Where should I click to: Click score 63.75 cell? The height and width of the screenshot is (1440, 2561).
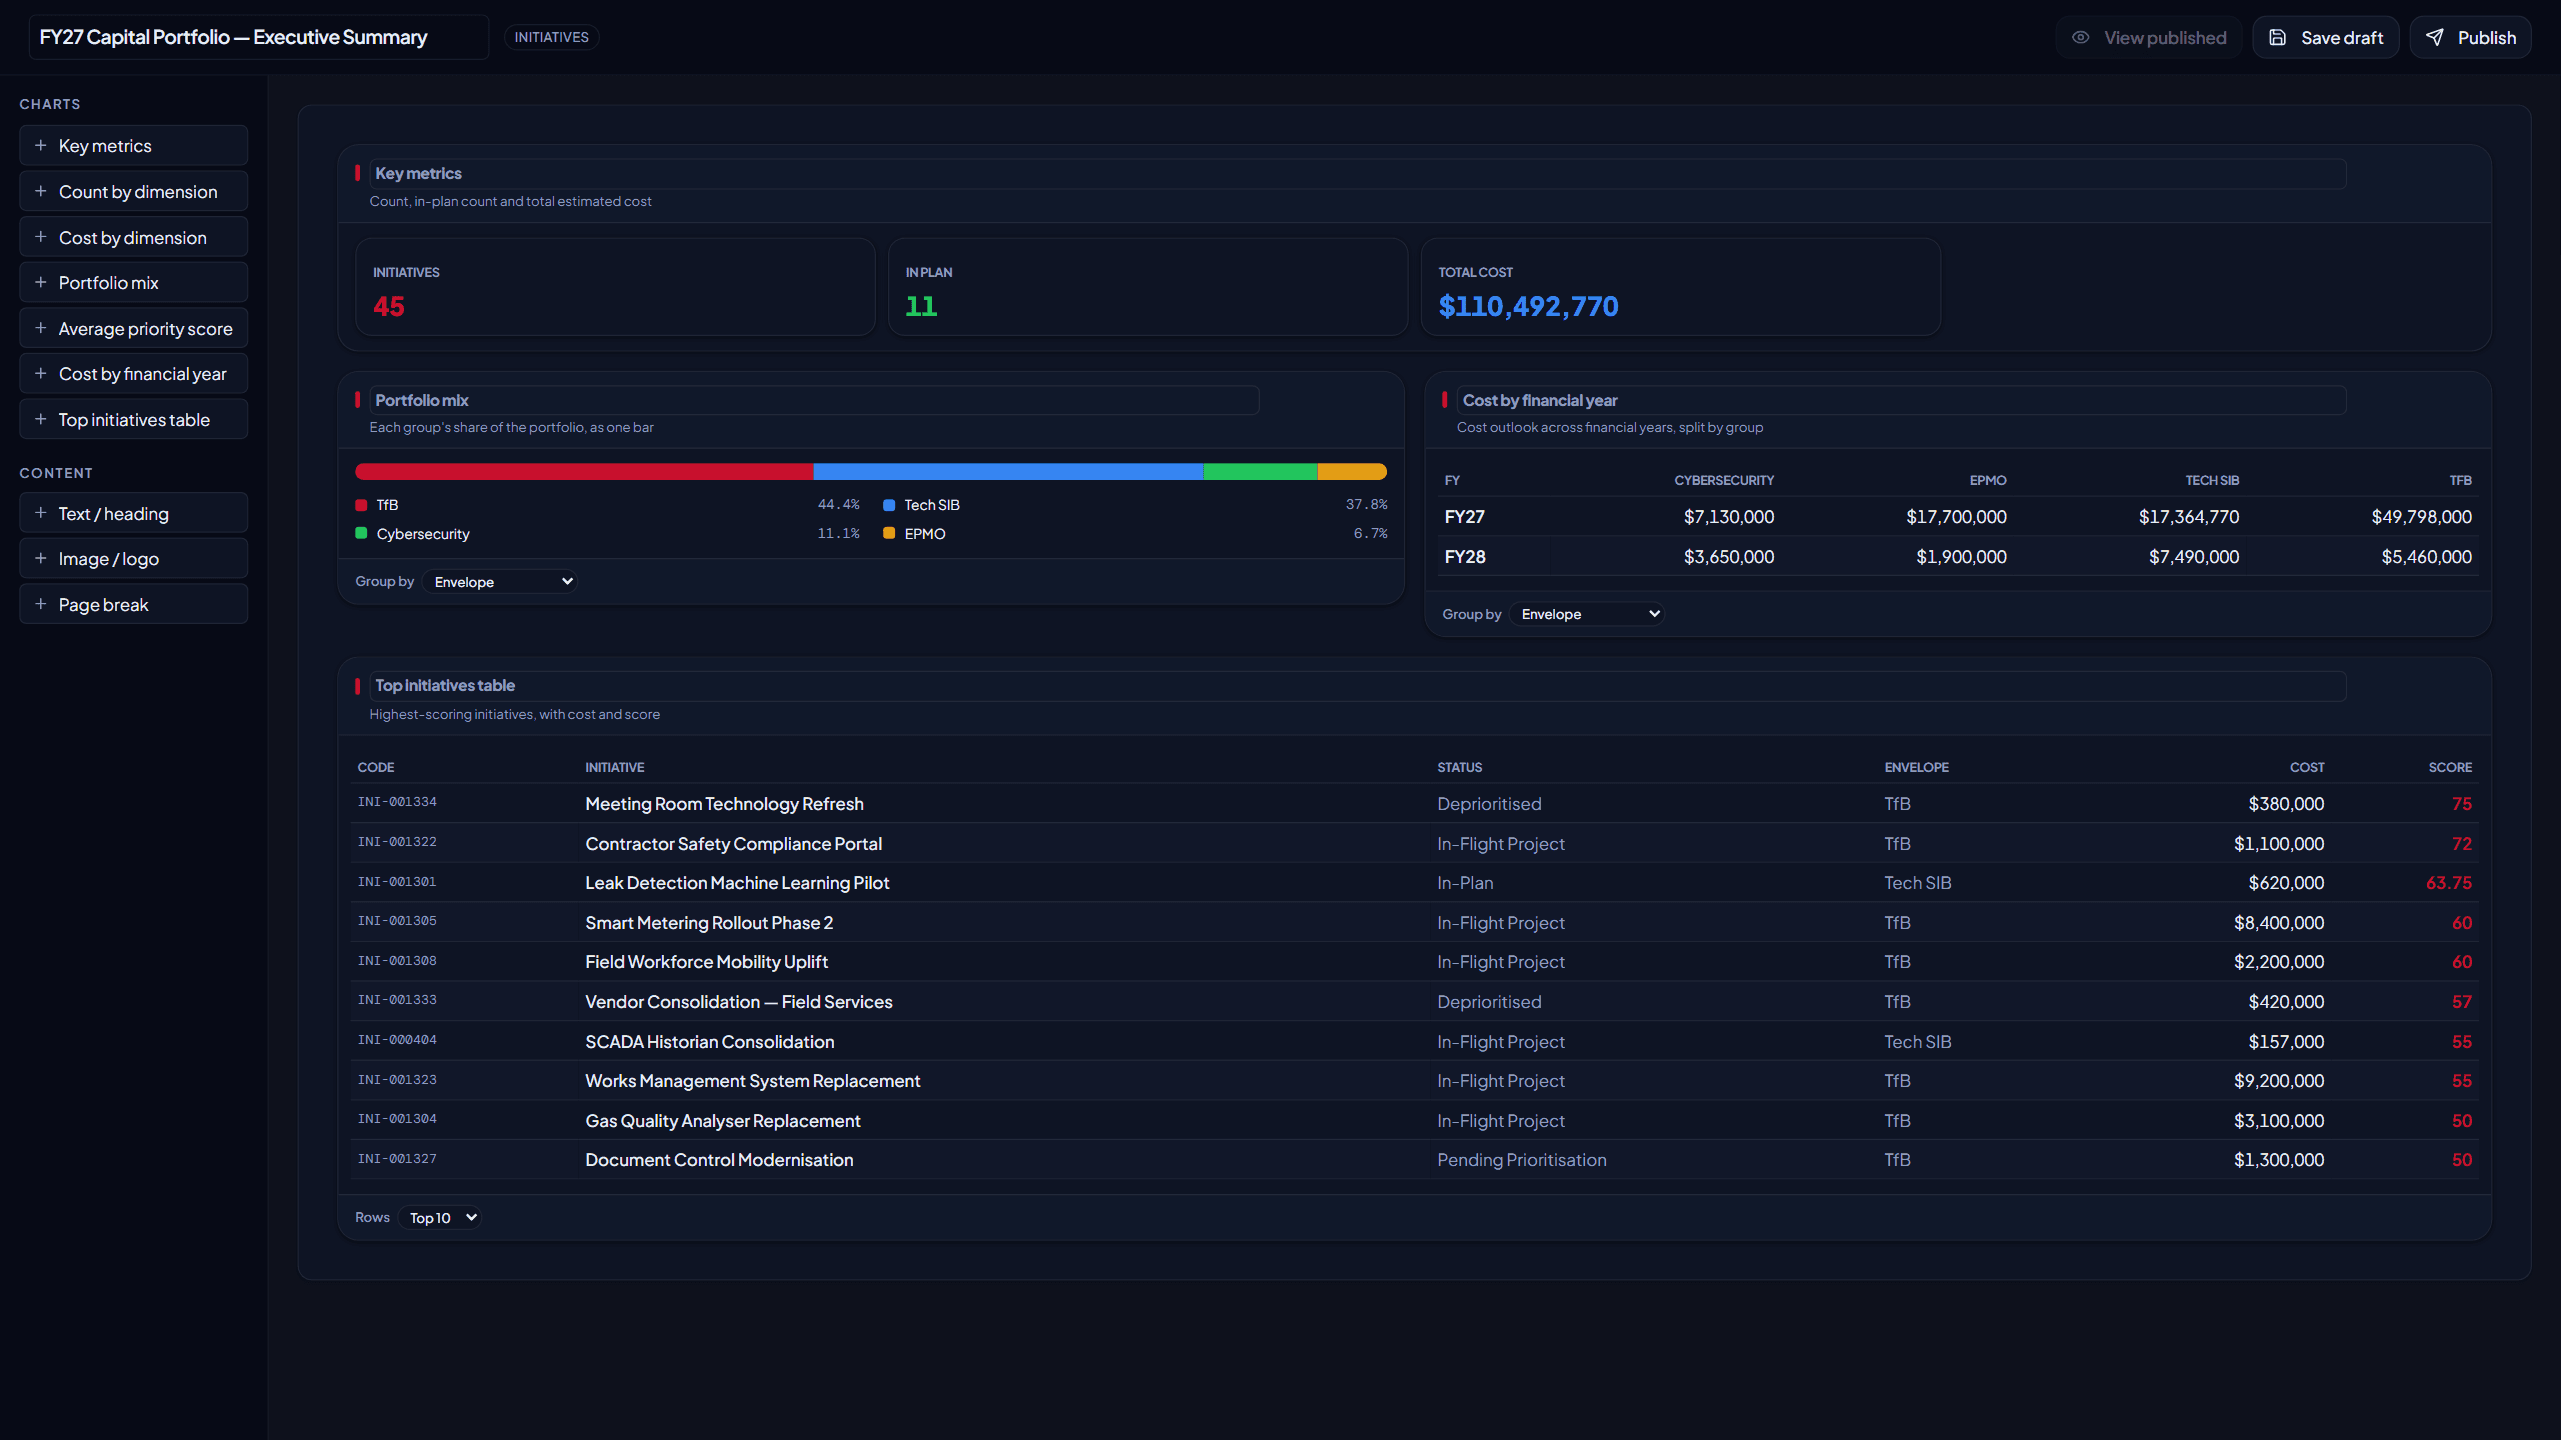point(2448,883)
